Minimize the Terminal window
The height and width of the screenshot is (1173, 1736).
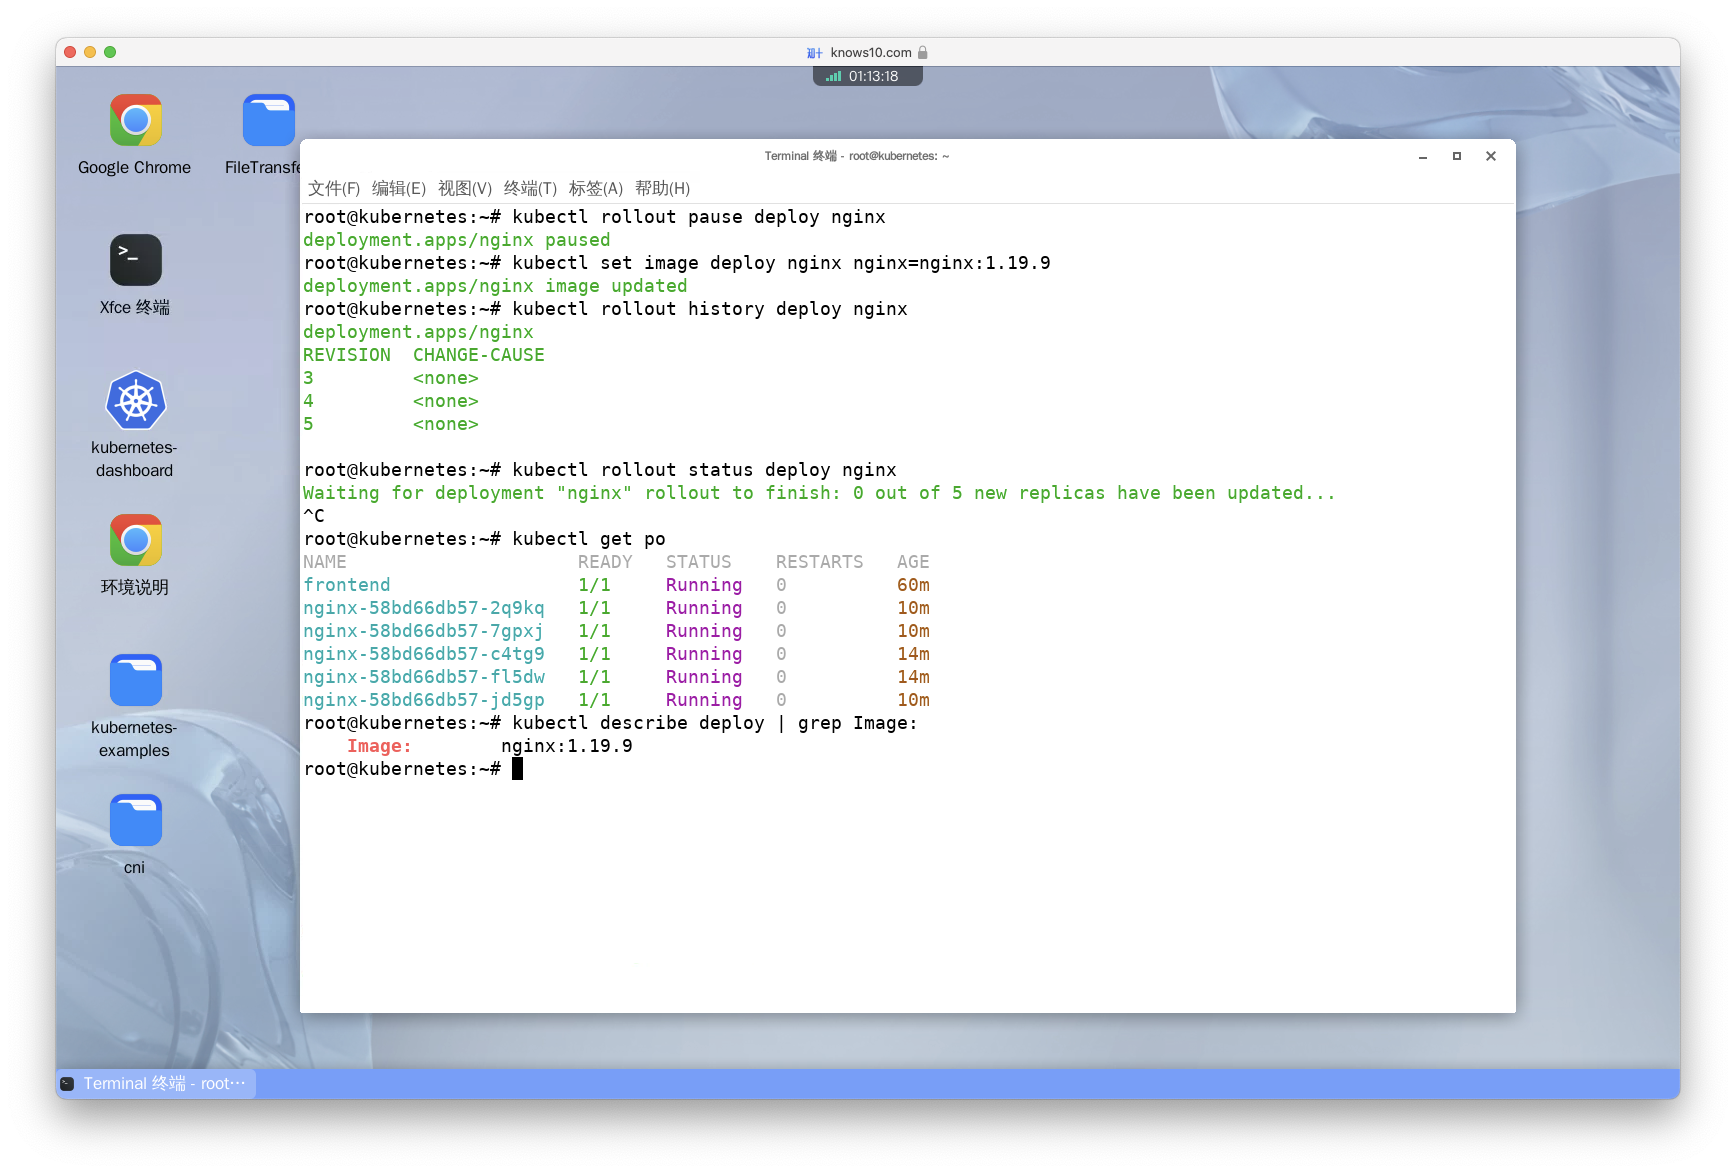point(1422,156)
